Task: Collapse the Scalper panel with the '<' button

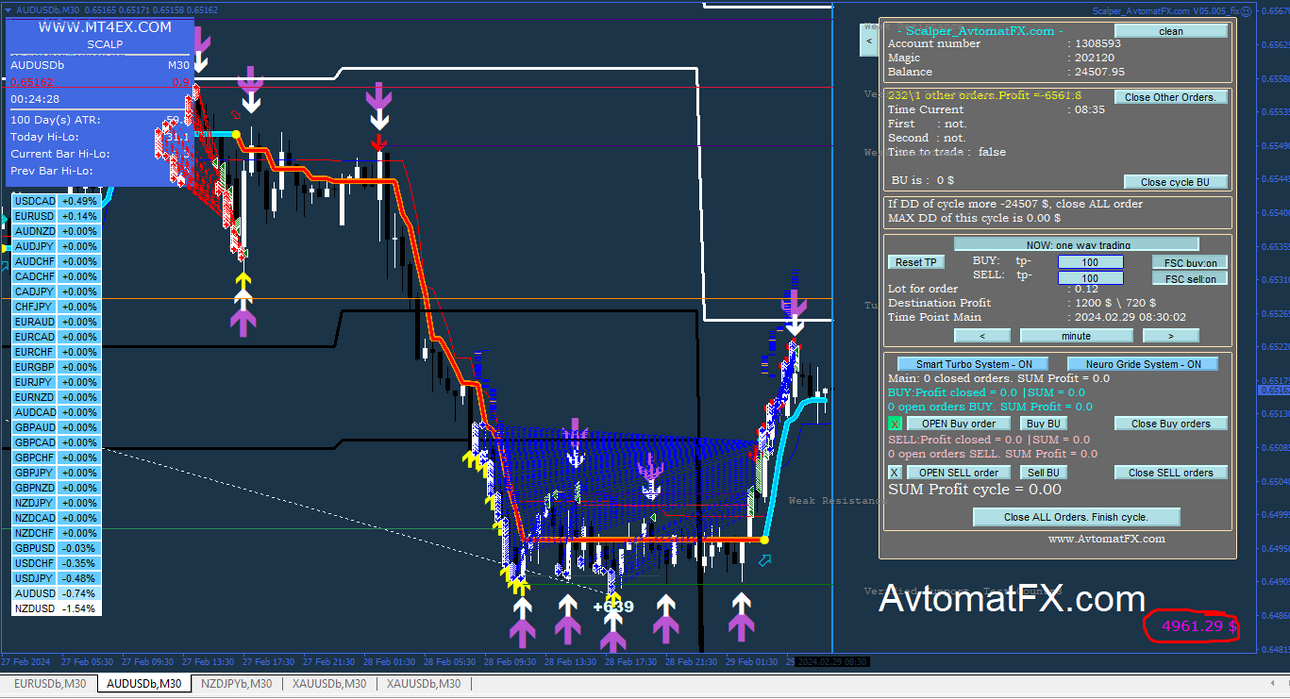Action: click(868, 41)
